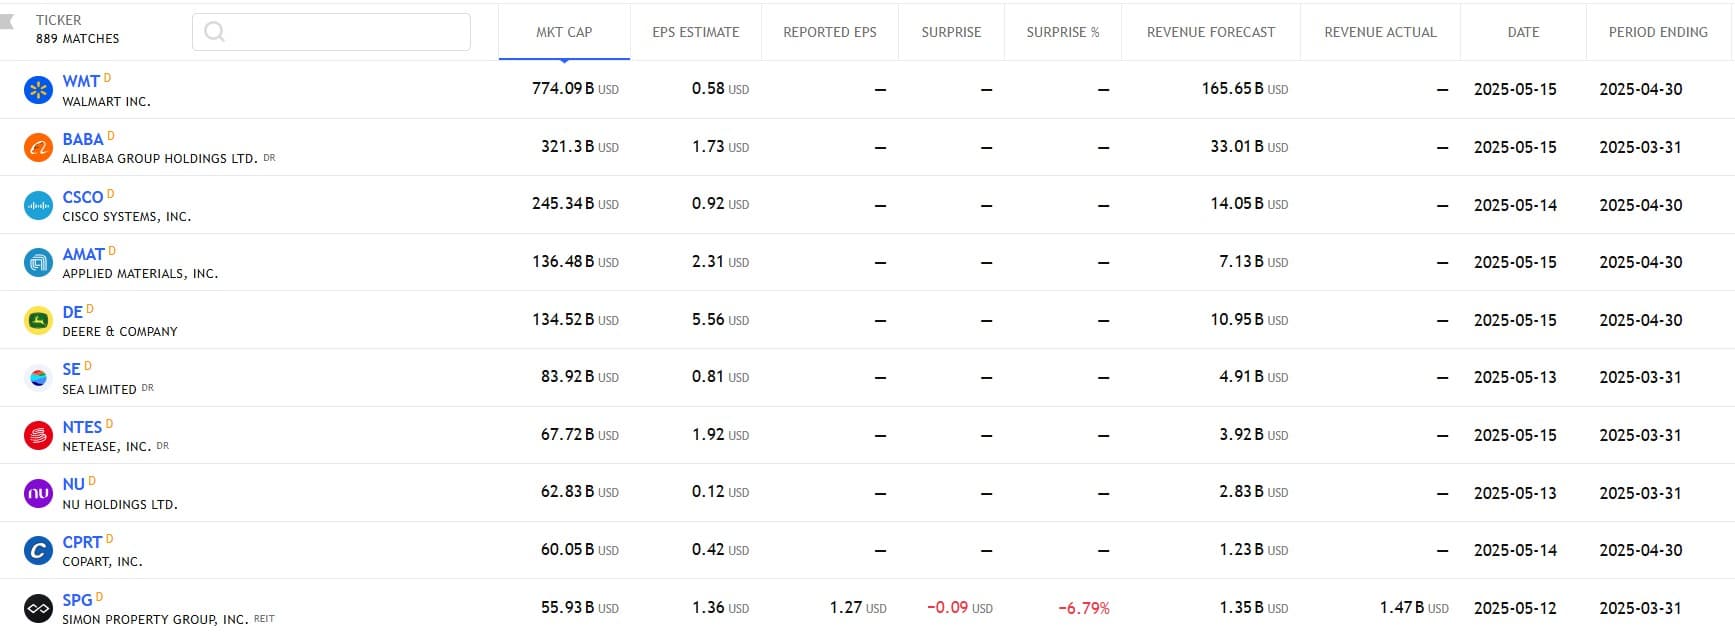
Task: Click SPG reported EPS 1.27
Action: point(858,608)
